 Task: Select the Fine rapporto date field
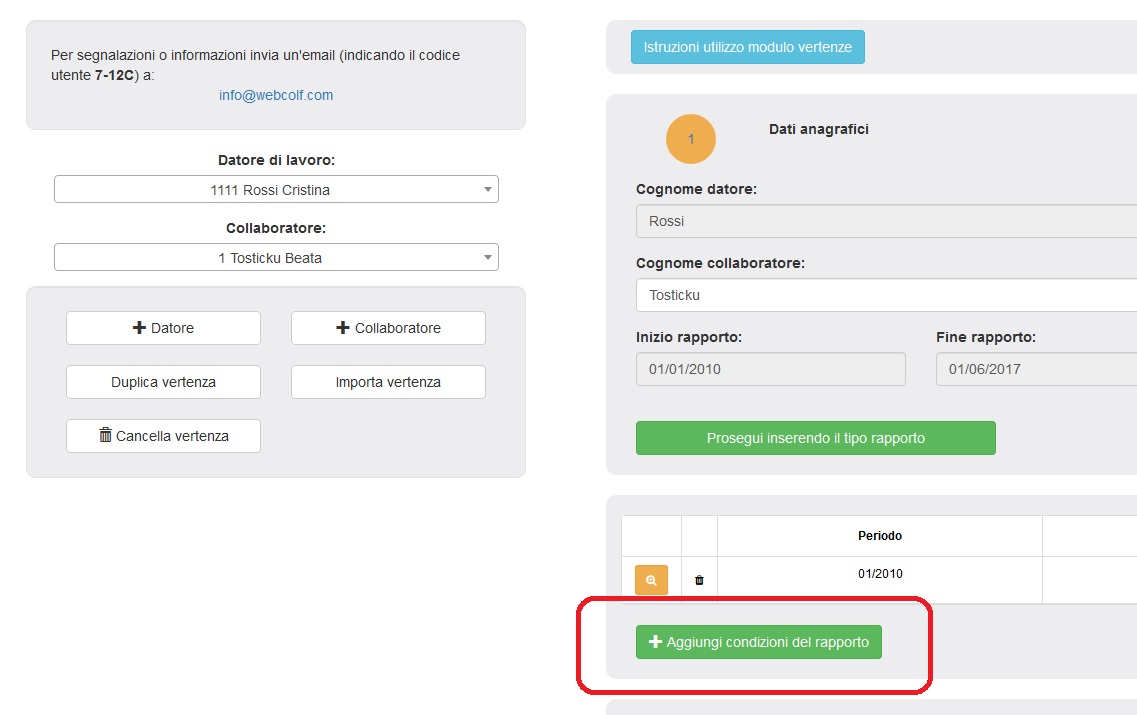coord(1035,369)
